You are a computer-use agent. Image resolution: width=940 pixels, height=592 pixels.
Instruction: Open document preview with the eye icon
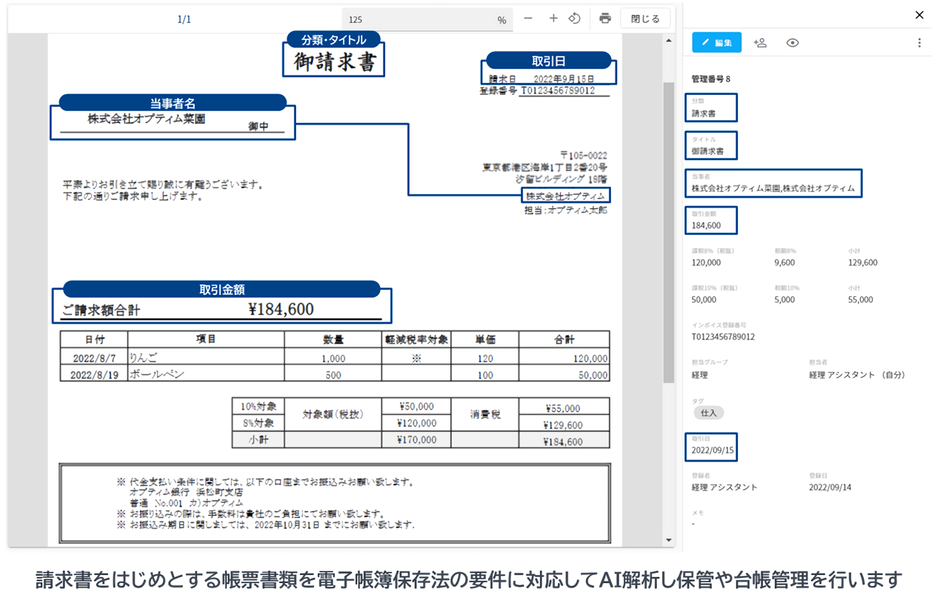point(793,42)
